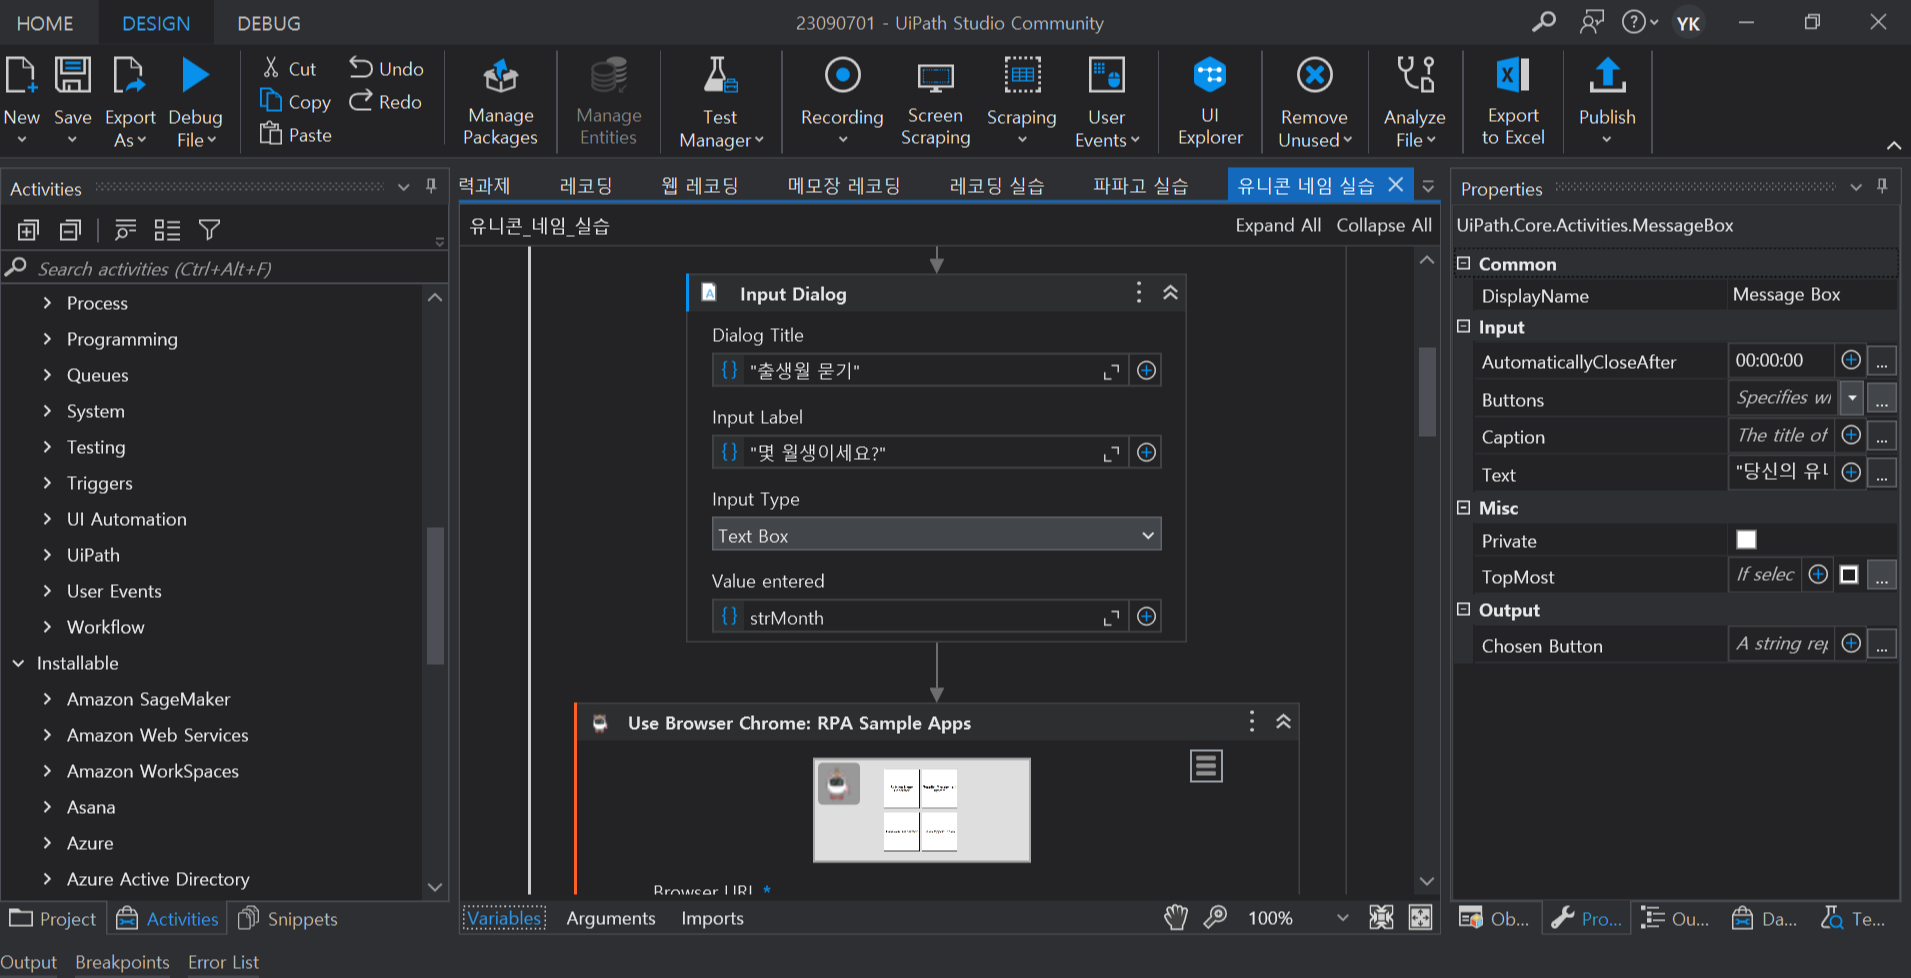Screen dimensions: 1911x978
Task: Click Collapse All in designer
Action: 1383,225
